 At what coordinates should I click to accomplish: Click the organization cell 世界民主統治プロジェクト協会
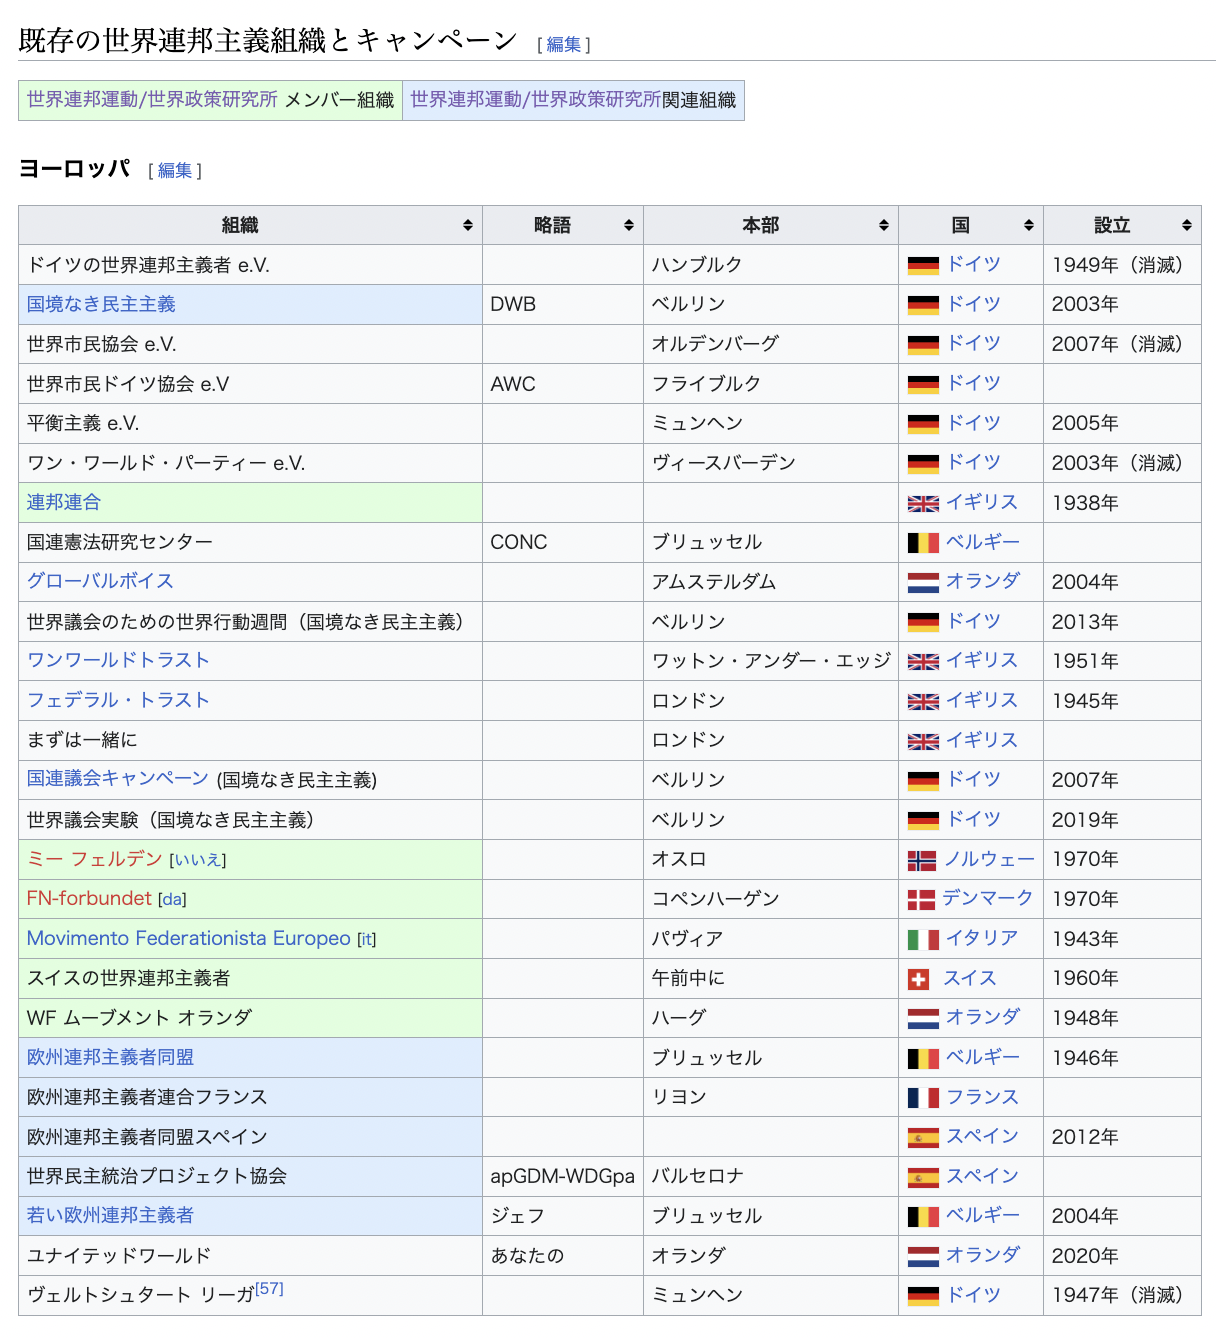coord(250,1177)
